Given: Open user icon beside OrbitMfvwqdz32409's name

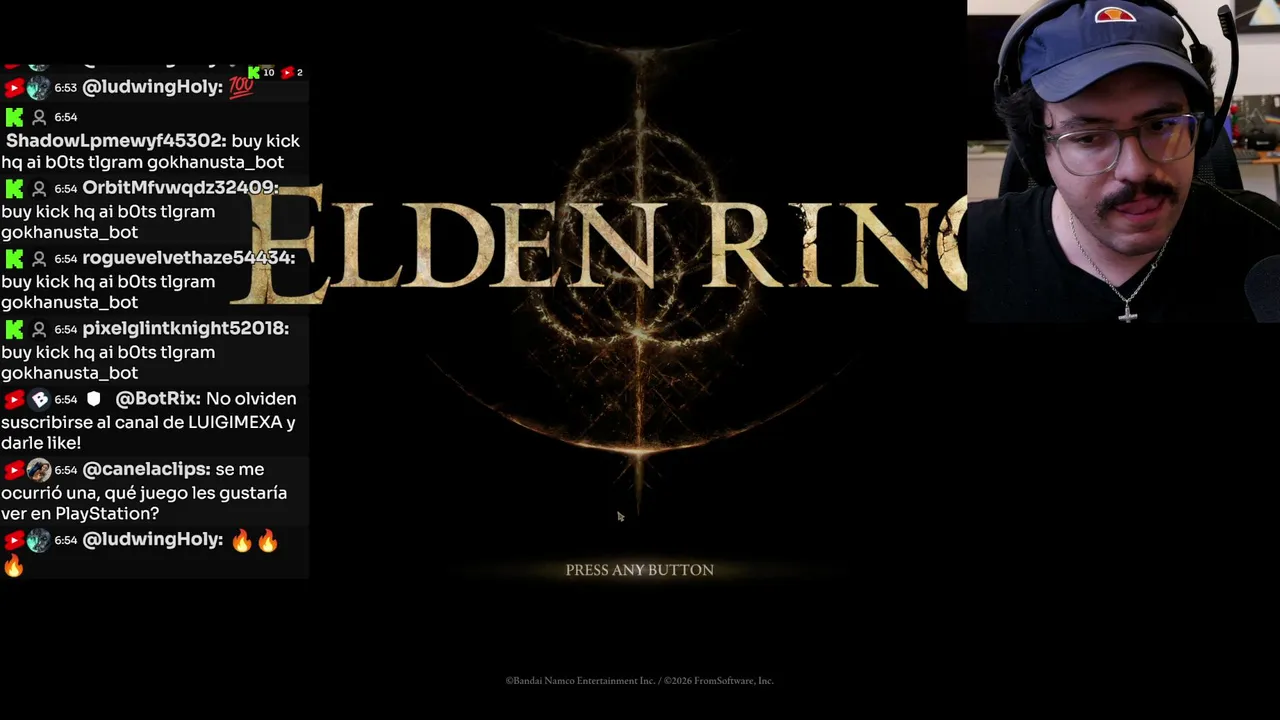Looking at the screenshot, I should tap(40, 188).
